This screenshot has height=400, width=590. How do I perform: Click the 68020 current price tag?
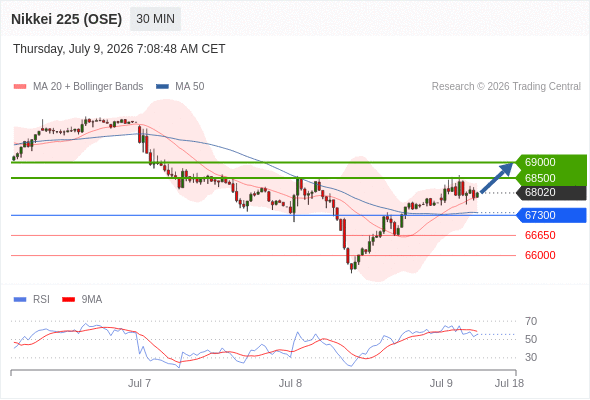coord(551,193)
